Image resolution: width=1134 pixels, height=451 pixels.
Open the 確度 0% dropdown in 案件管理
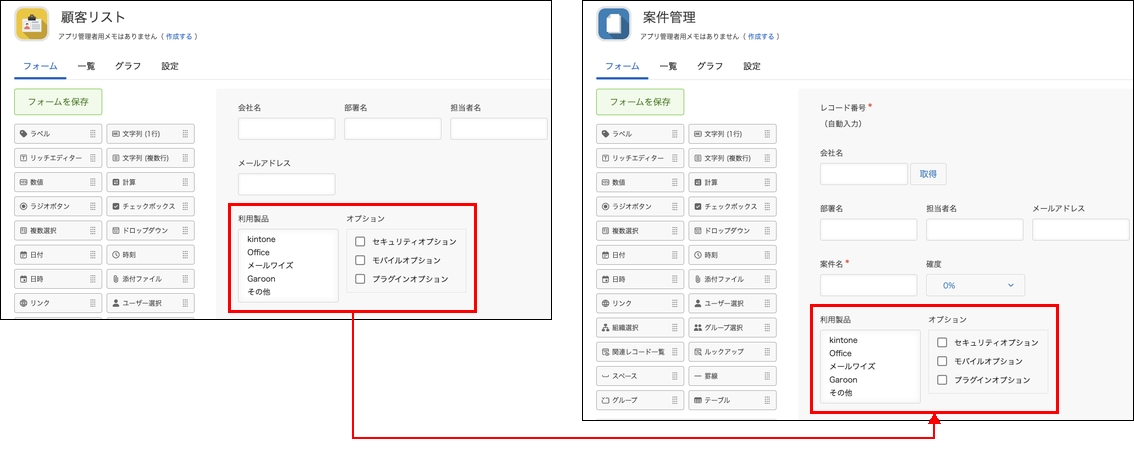[976, 285]
